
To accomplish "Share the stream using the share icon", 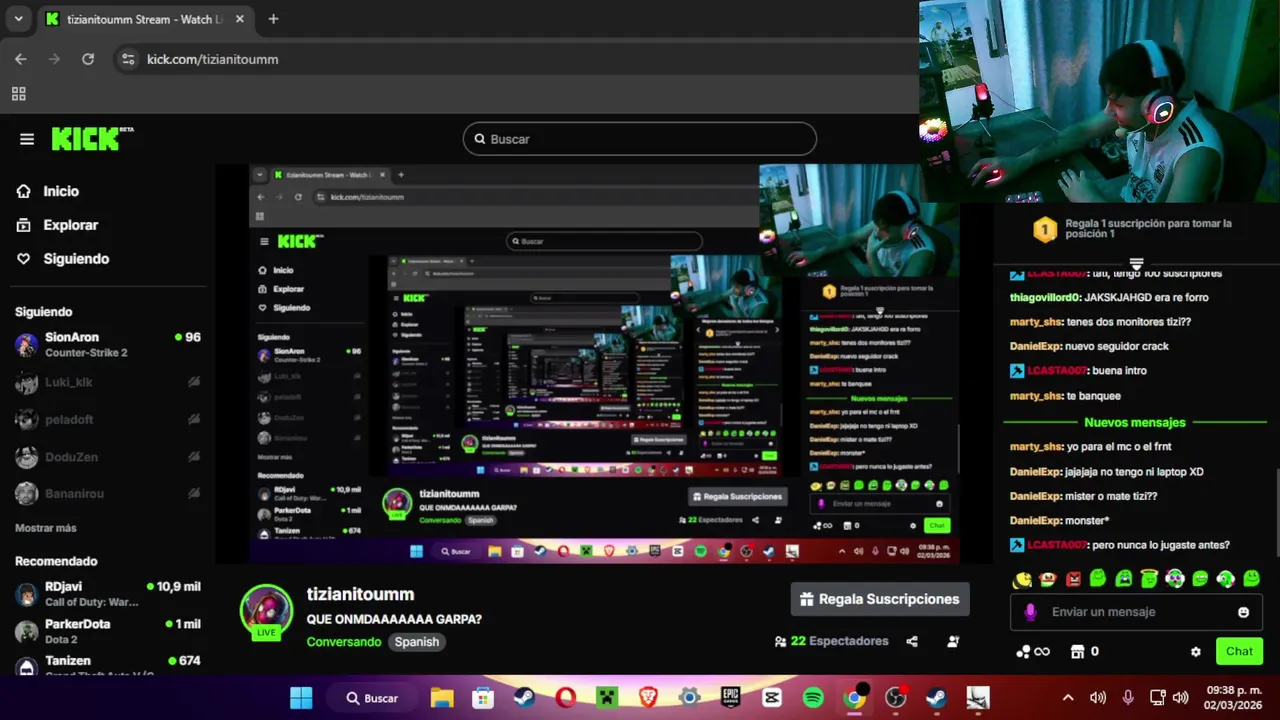I will click(912, 641).
